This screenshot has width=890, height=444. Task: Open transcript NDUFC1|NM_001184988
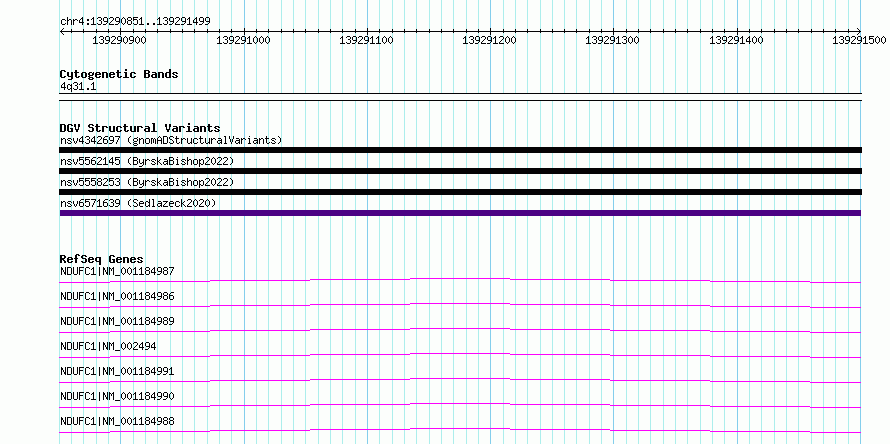[x=117, y=421]
